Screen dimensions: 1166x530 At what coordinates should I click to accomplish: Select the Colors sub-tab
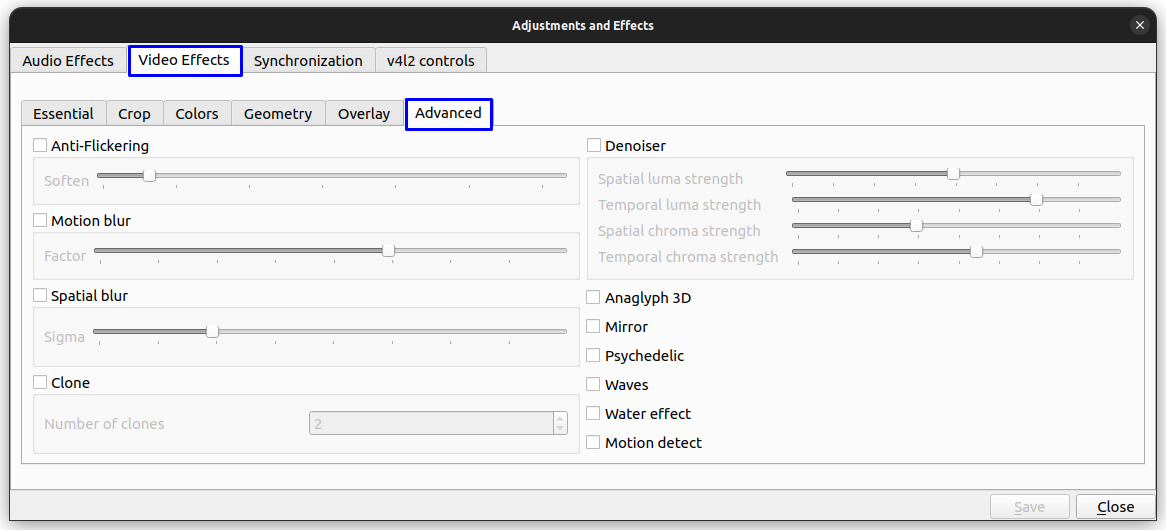point(197,114)
